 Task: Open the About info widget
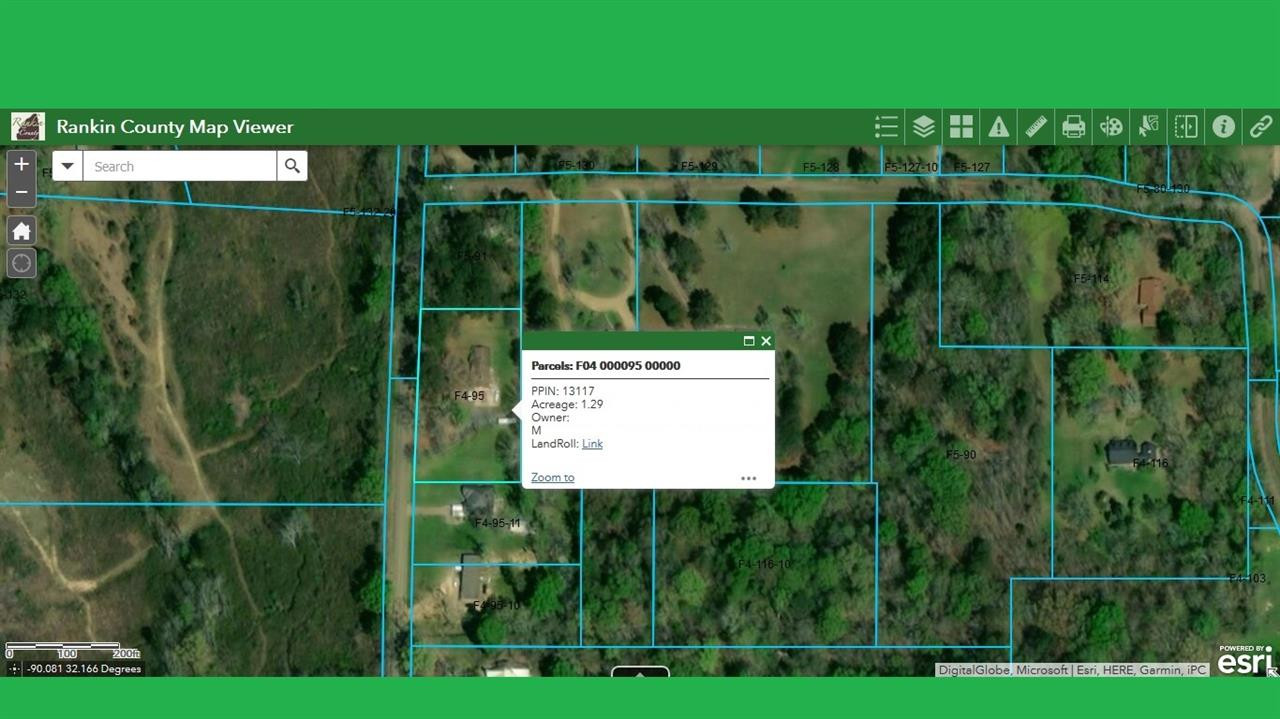pos(1223,127)
